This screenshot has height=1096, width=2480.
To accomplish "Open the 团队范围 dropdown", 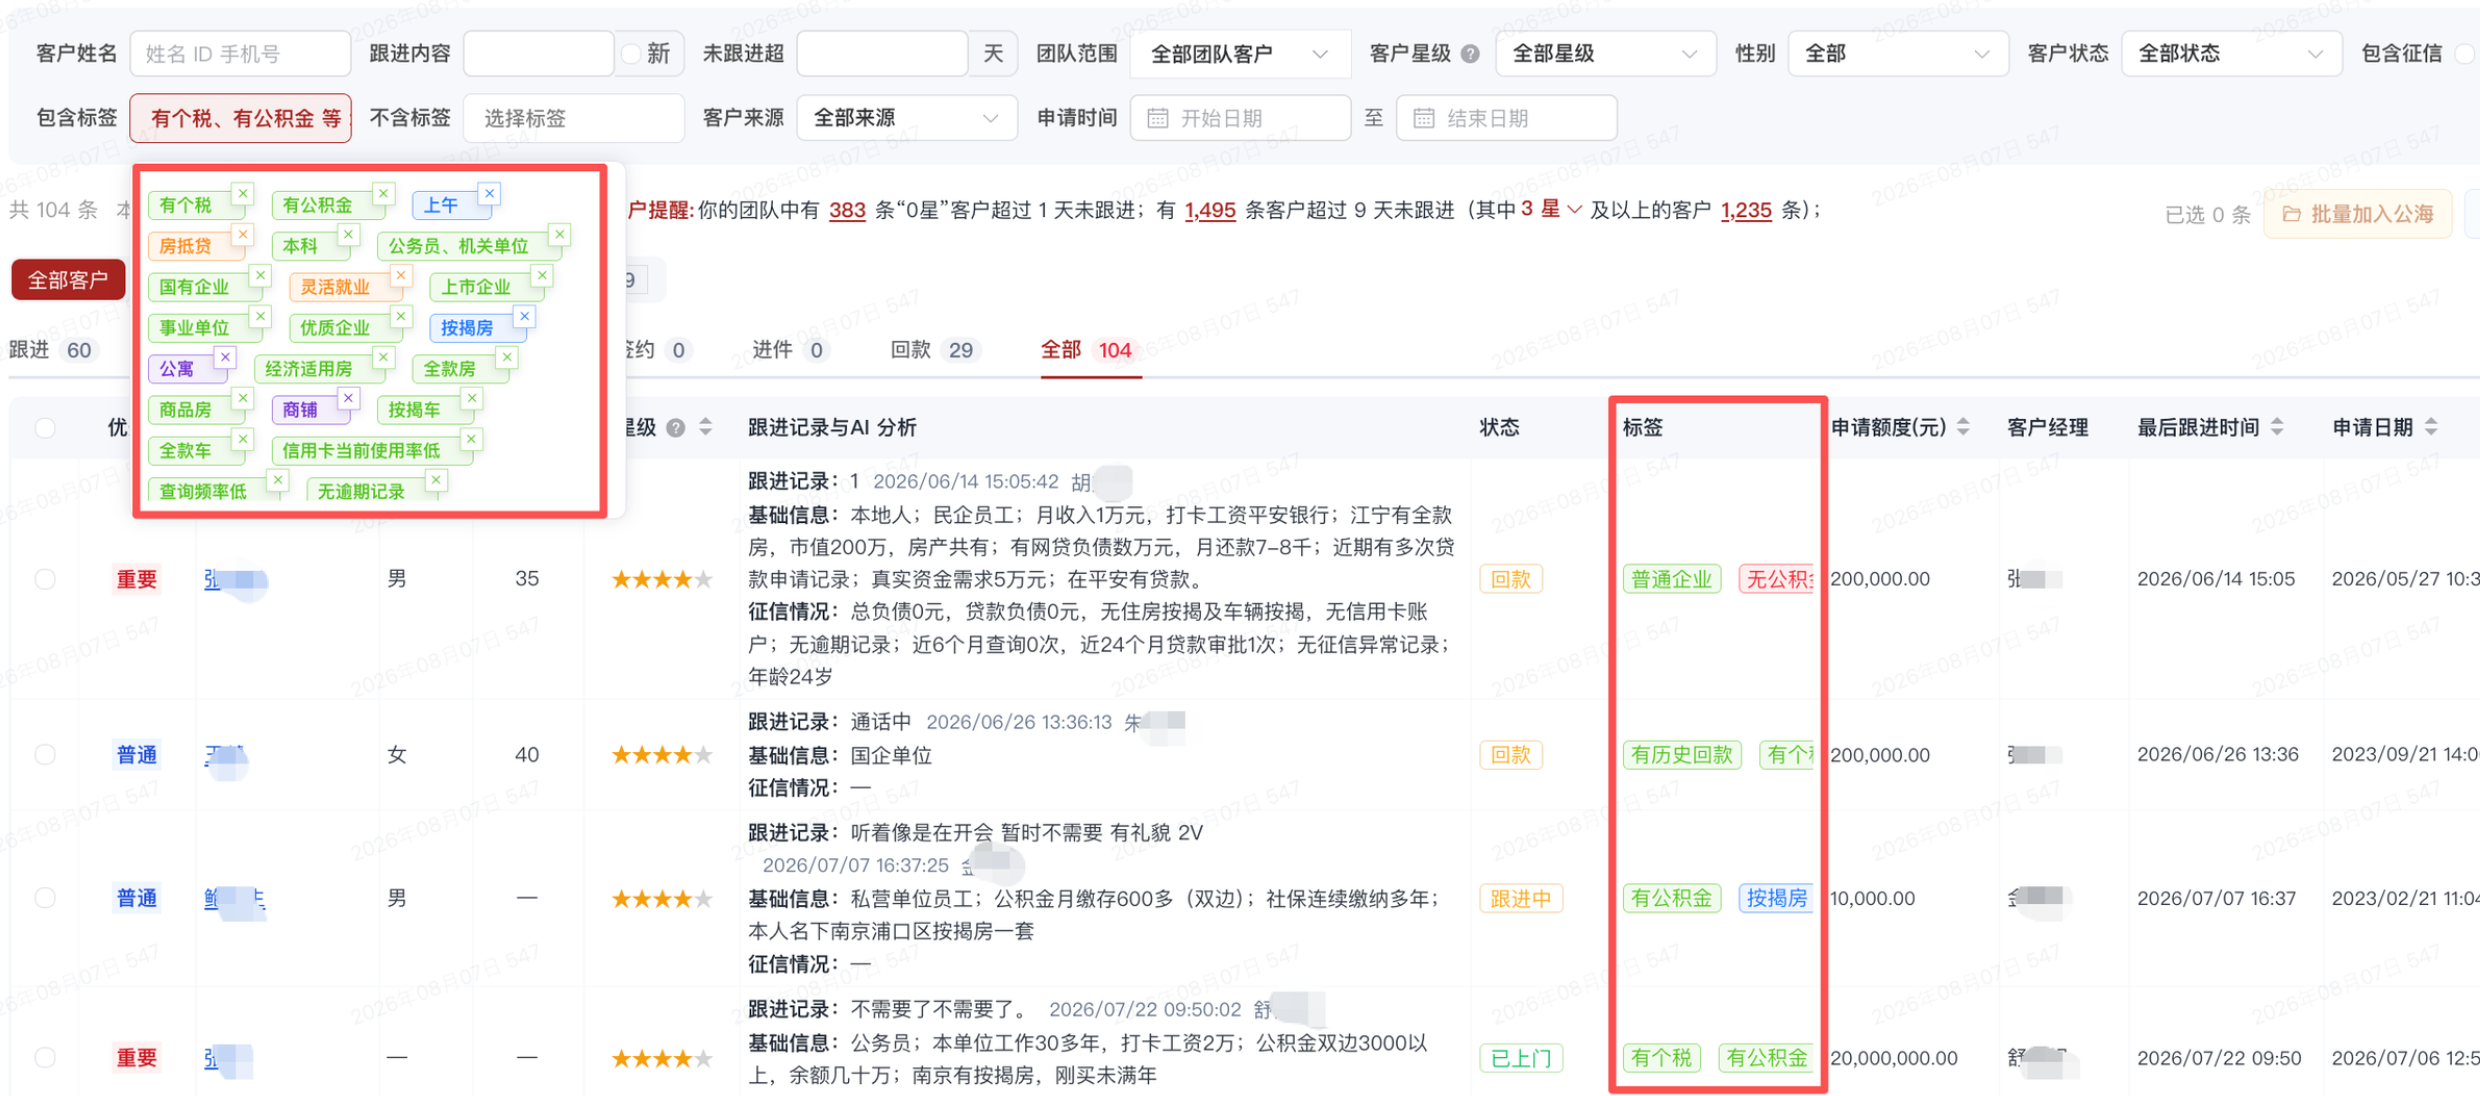I will coord(1240,54).
